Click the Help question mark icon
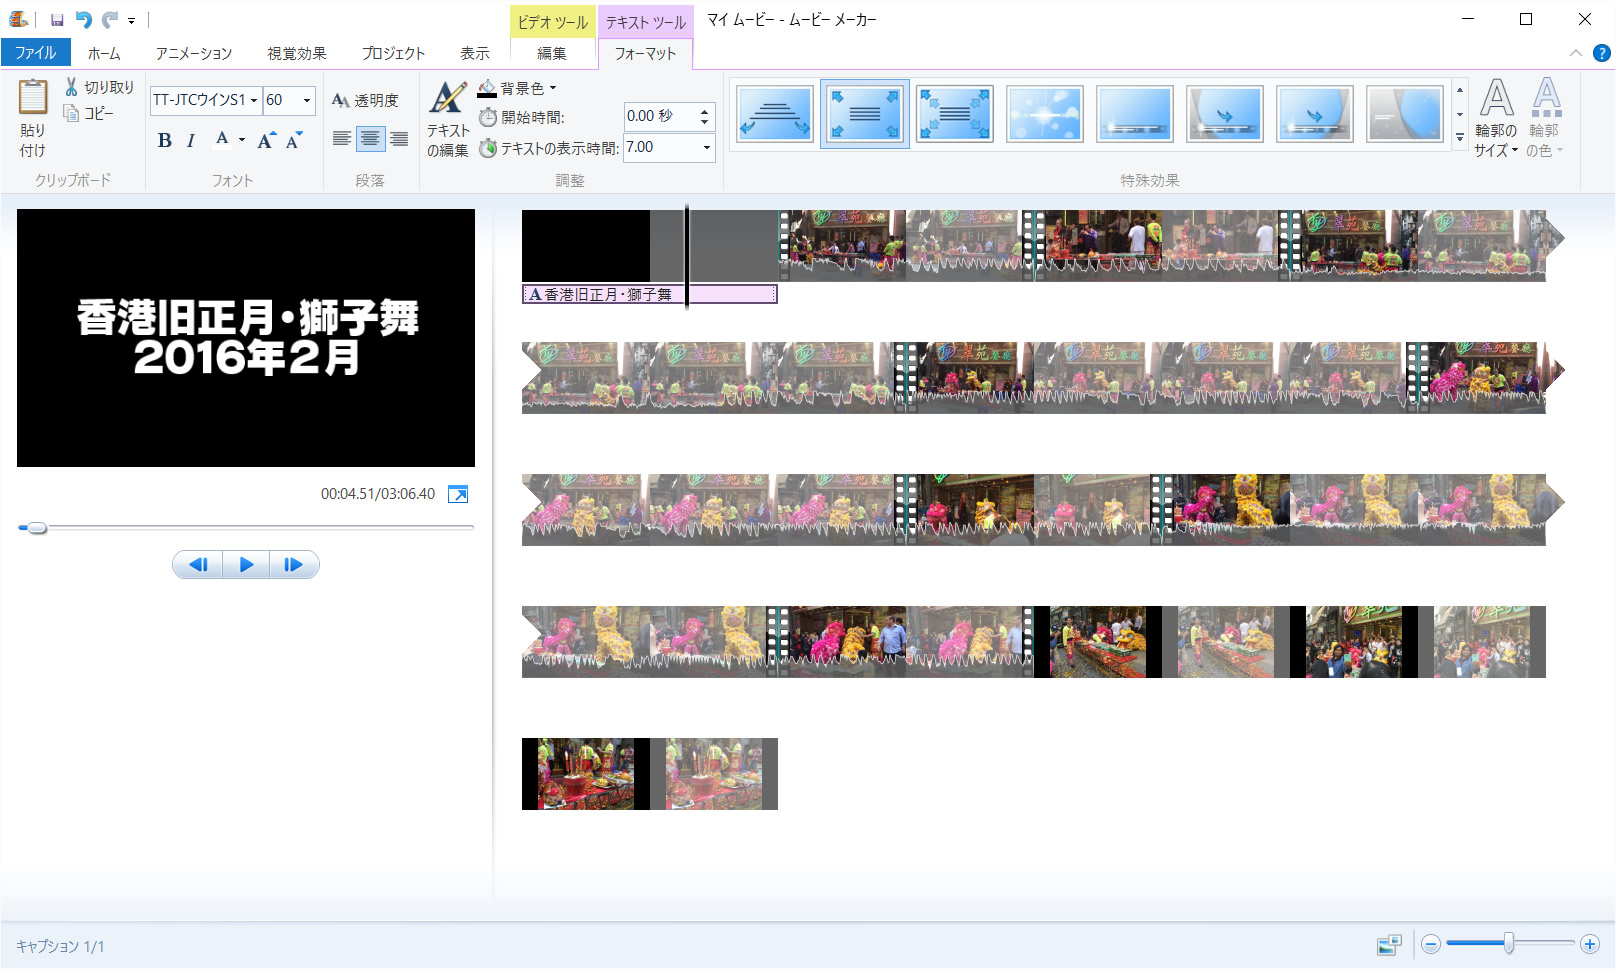 (1601, 53)
